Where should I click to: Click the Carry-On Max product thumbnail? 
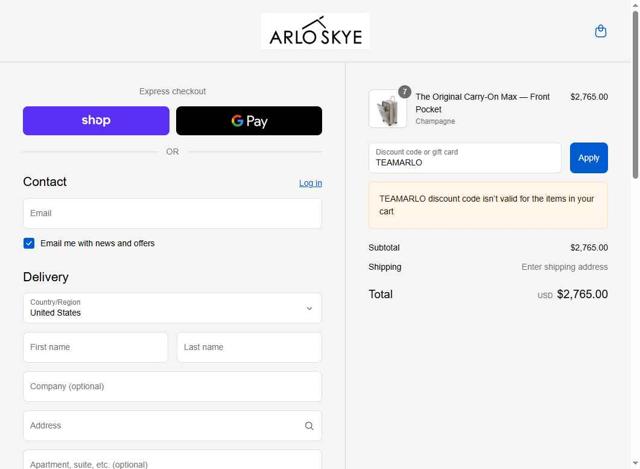pos(387,109)
